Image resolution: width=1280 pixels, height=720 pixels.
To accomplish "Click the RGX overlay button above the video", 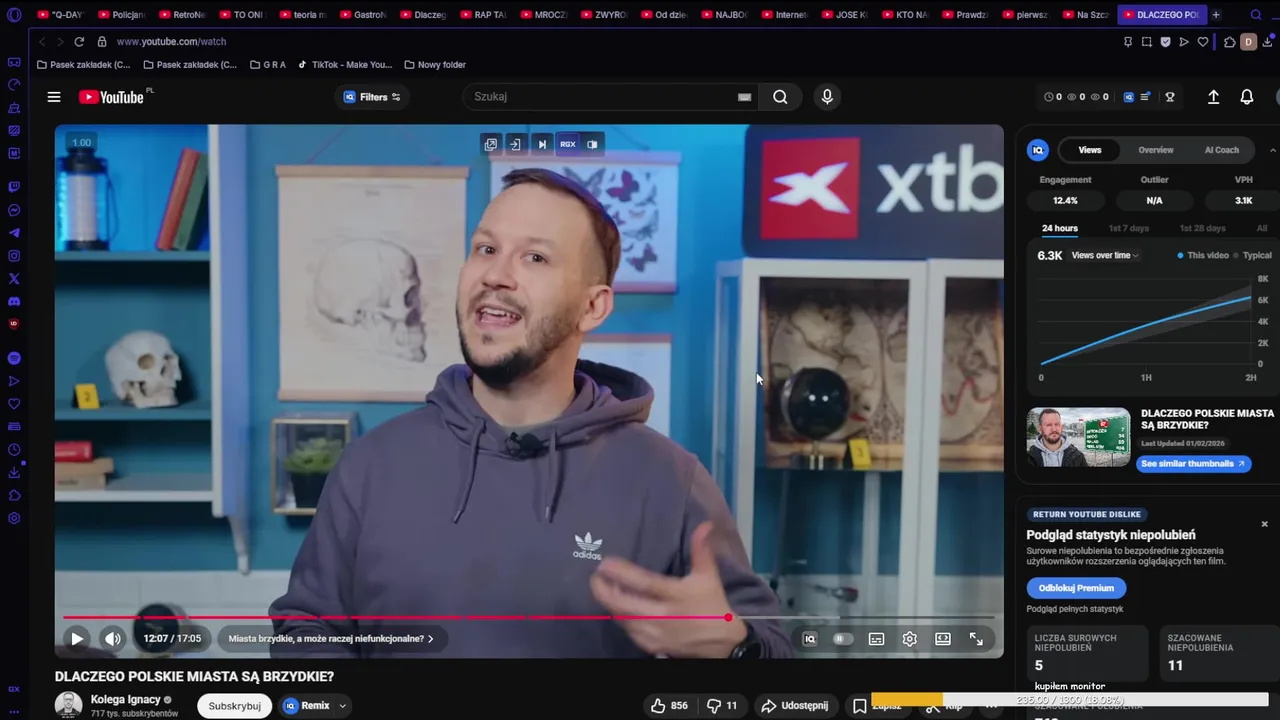I will coord(568,144).
